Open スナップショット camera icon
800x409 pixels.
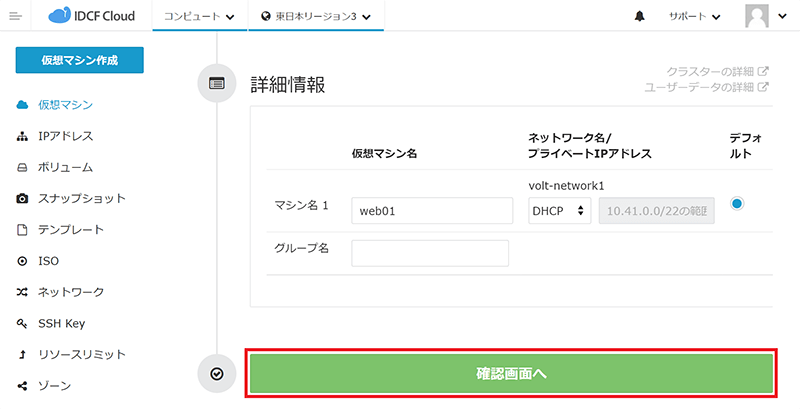(x=22, y=199)
